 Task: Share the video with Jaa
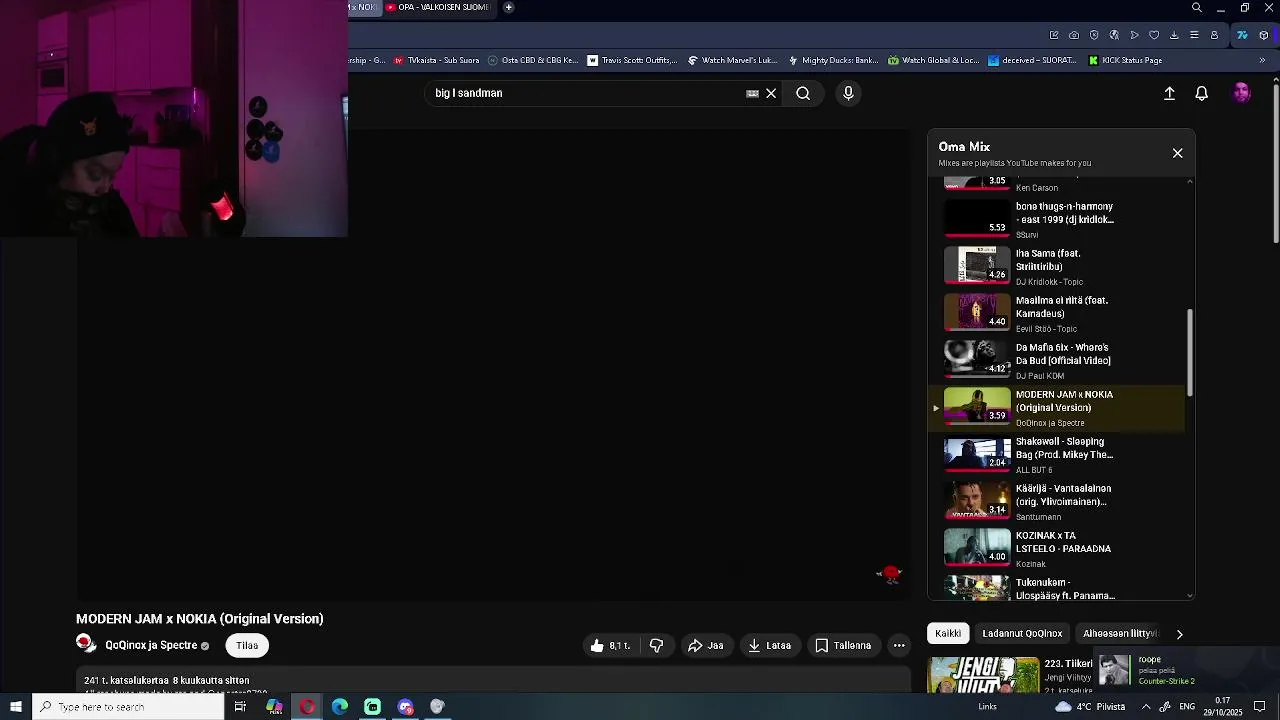[705, 645]
